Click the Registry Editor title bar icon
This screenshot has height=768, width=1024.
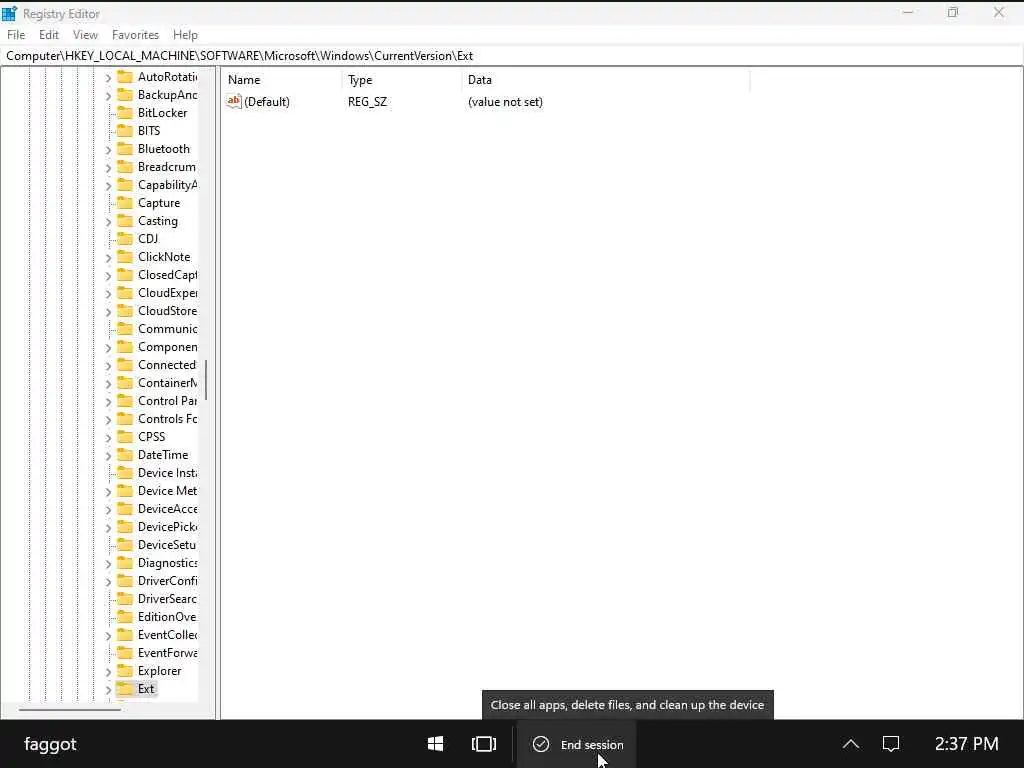tap(9, 13)
